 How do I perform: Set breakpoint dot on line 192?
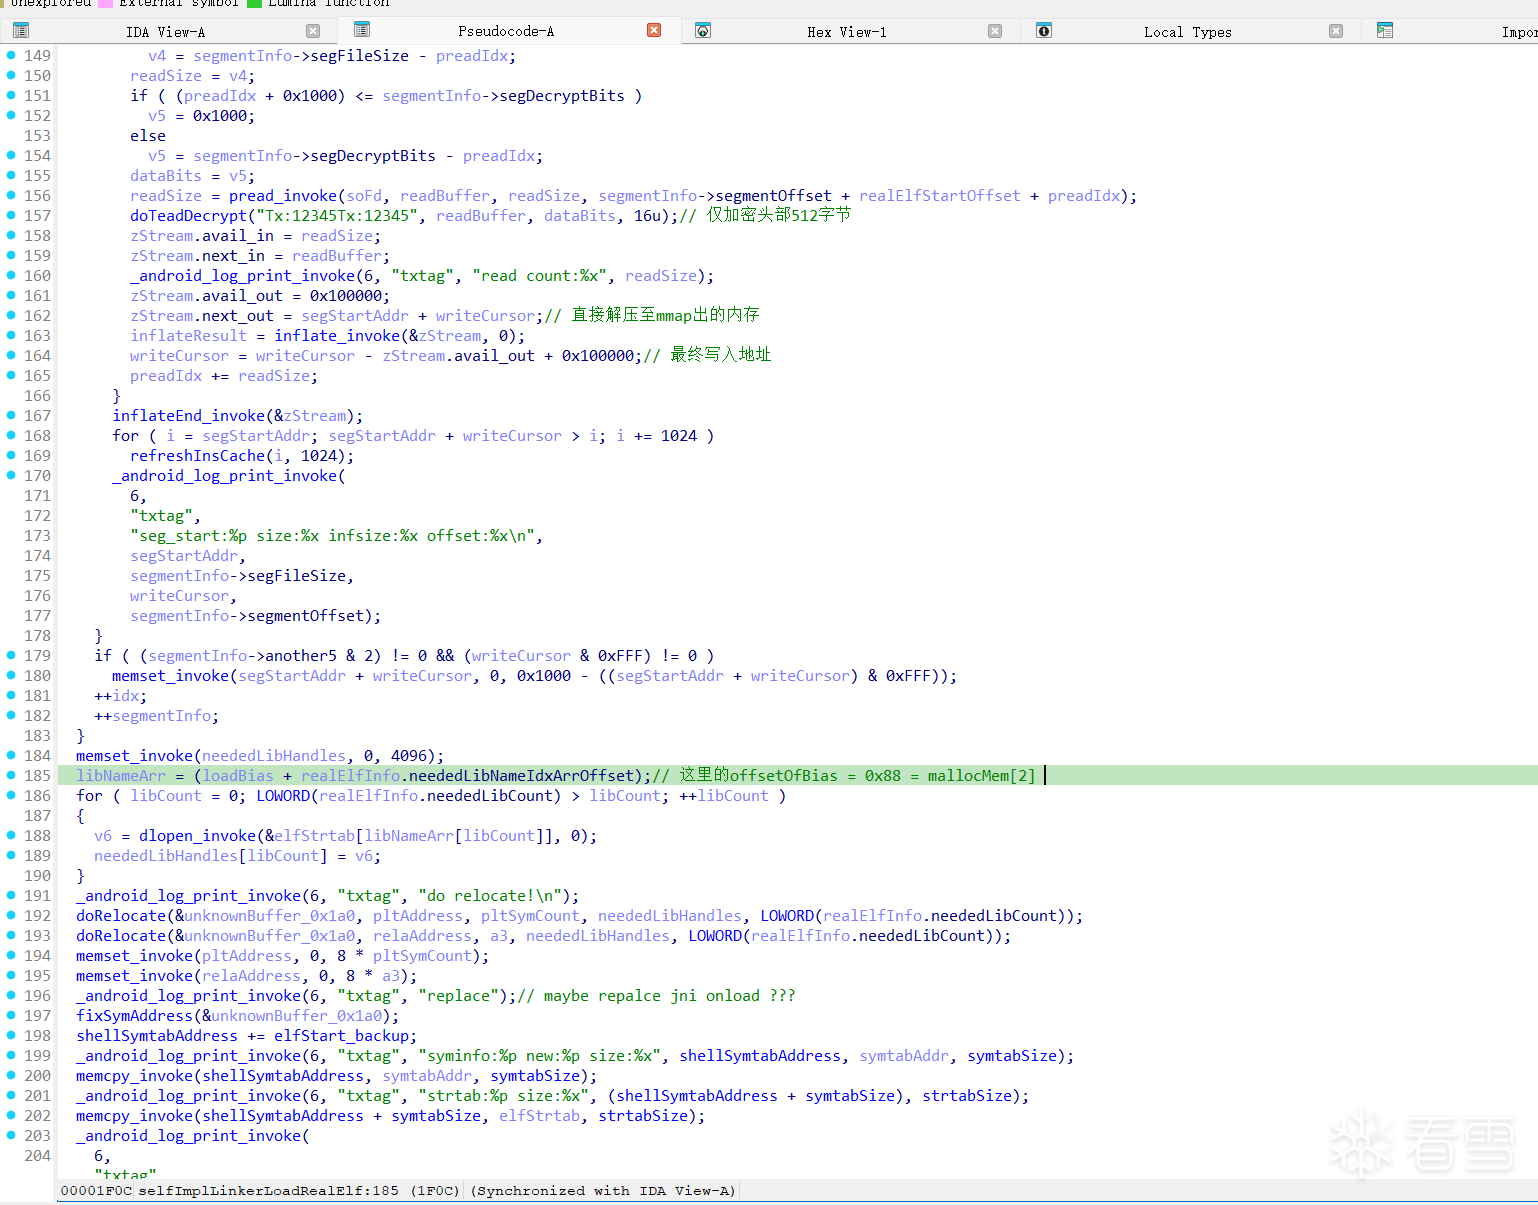click(x=11, y=915)
